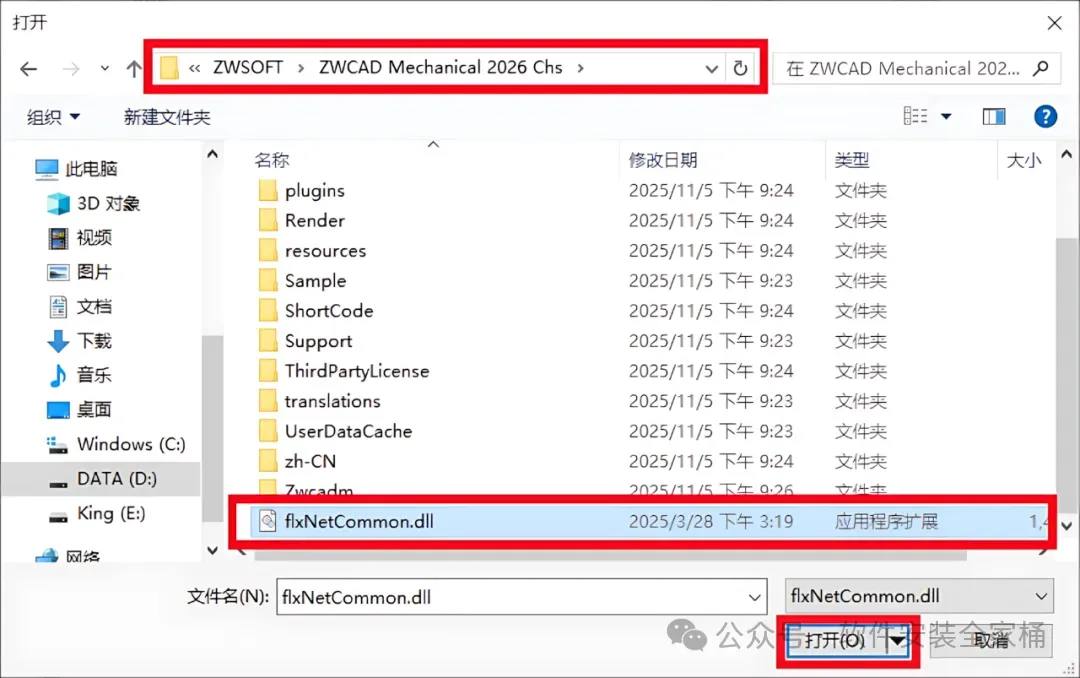Viewport: 1080px width, 678px height.
Task: Sort files by 修改日期 column
Action: tap(663, 161)
